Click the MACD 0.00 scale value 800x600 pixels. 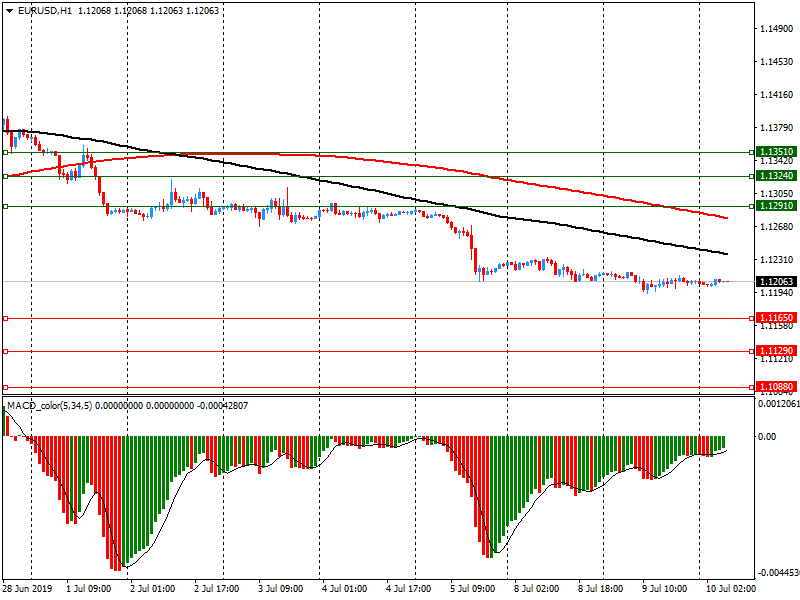(767, 436)
